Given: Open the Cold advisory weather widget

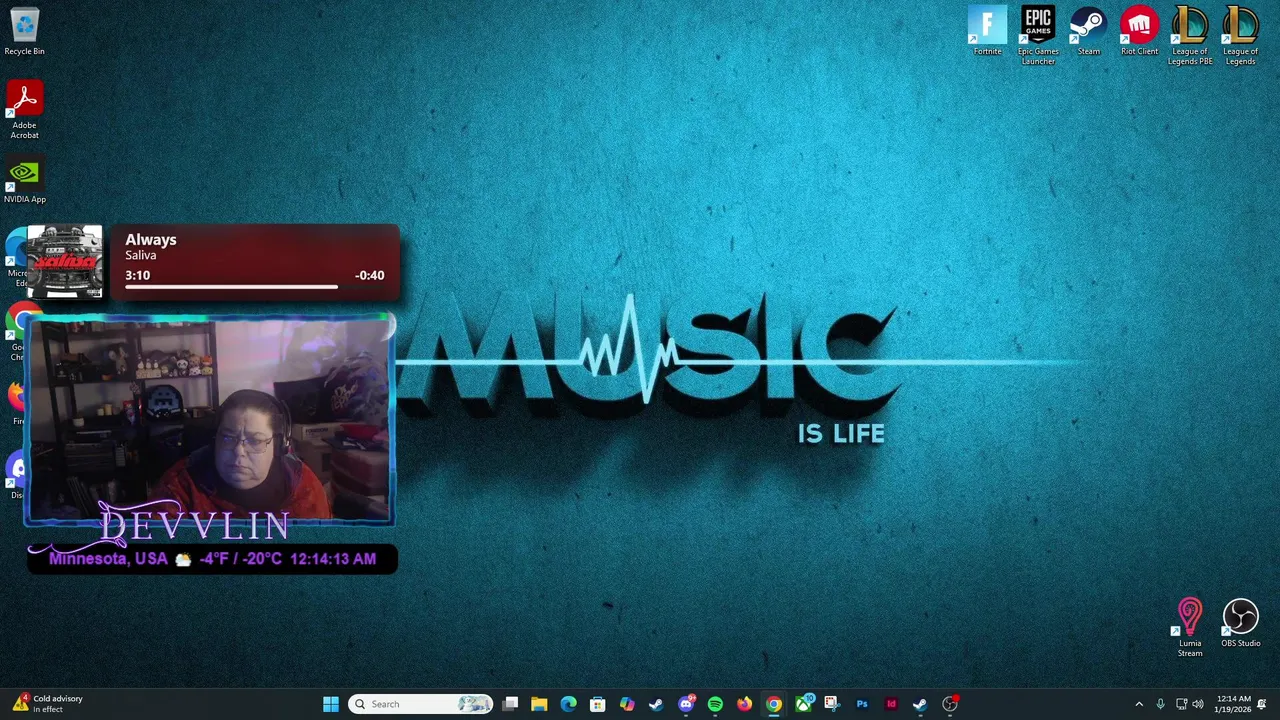Looking at the screenshot, I should [x=47, y=704].
